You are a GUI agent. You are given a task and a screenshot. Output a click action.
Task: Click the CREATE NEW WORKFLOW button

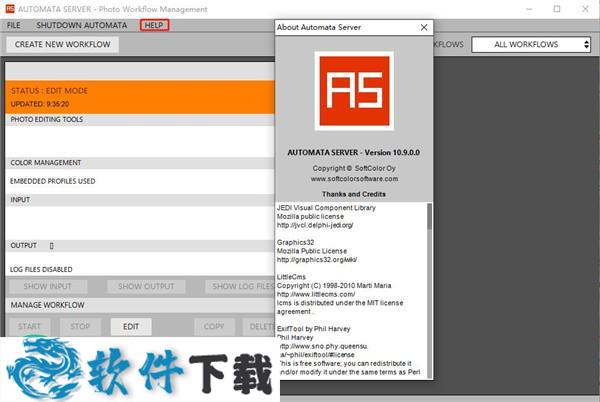coord(63,44)
